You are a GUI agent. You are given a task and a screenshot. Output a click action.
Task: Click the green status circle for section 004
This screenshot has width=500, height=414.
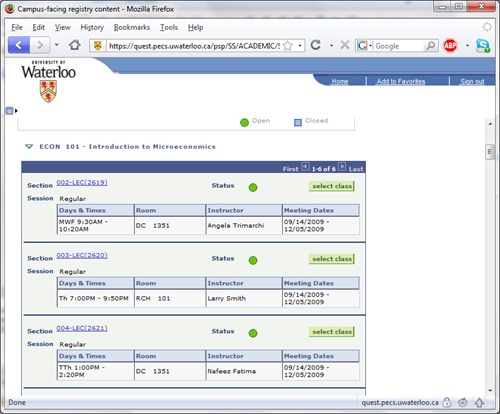[253, 333]
